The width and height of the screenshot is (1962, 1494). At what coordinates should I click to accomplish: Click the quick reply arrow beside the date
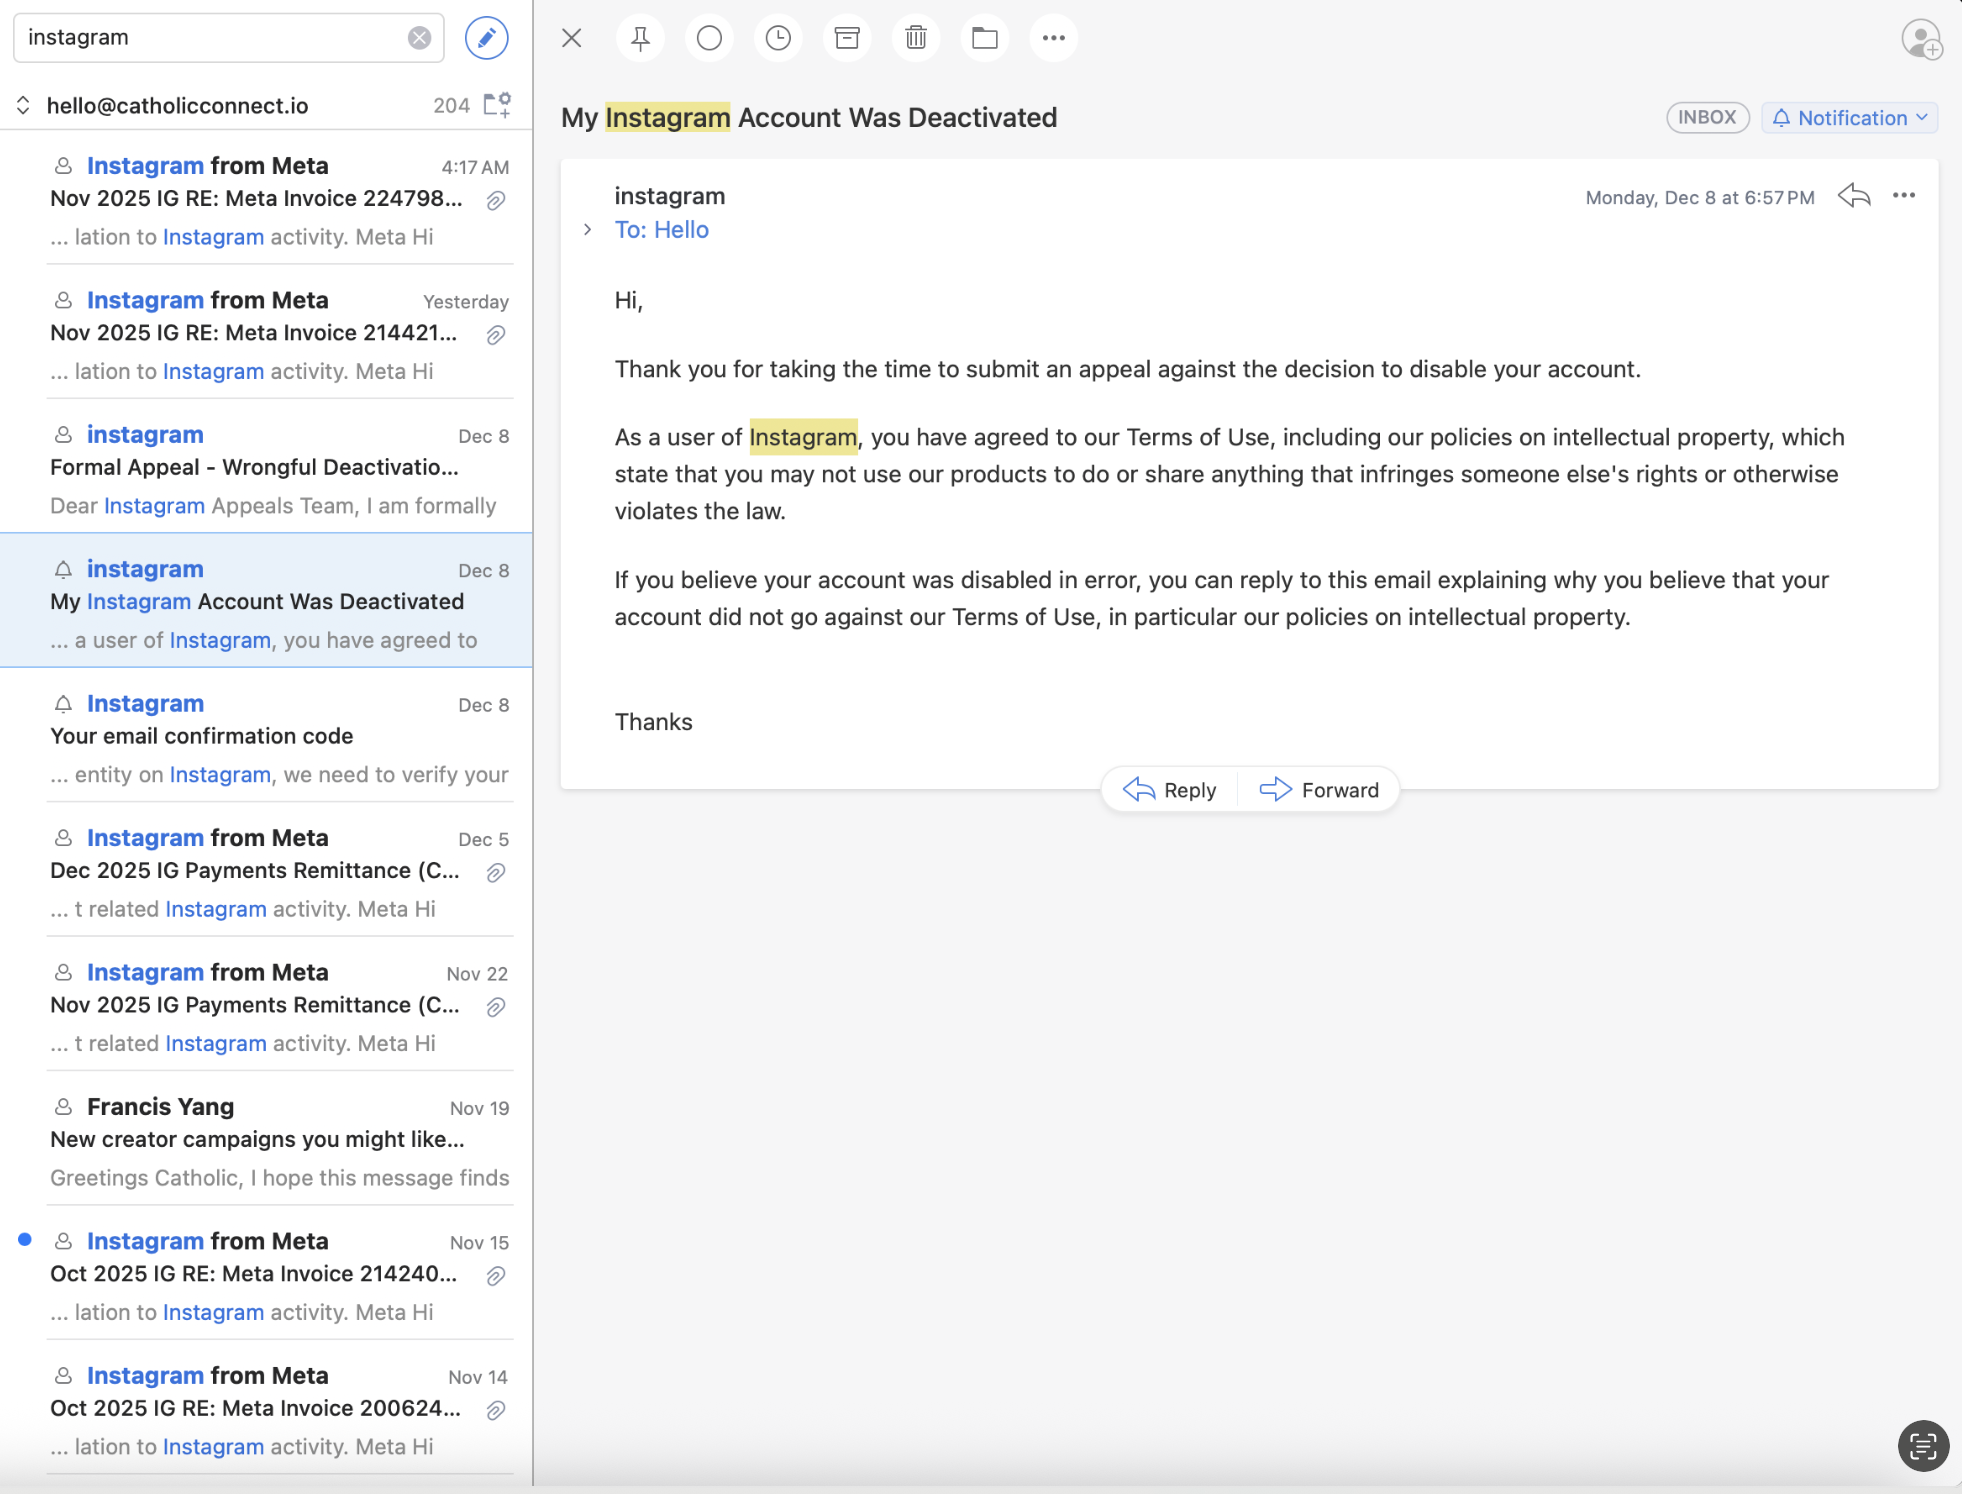tap(1854, 196)
